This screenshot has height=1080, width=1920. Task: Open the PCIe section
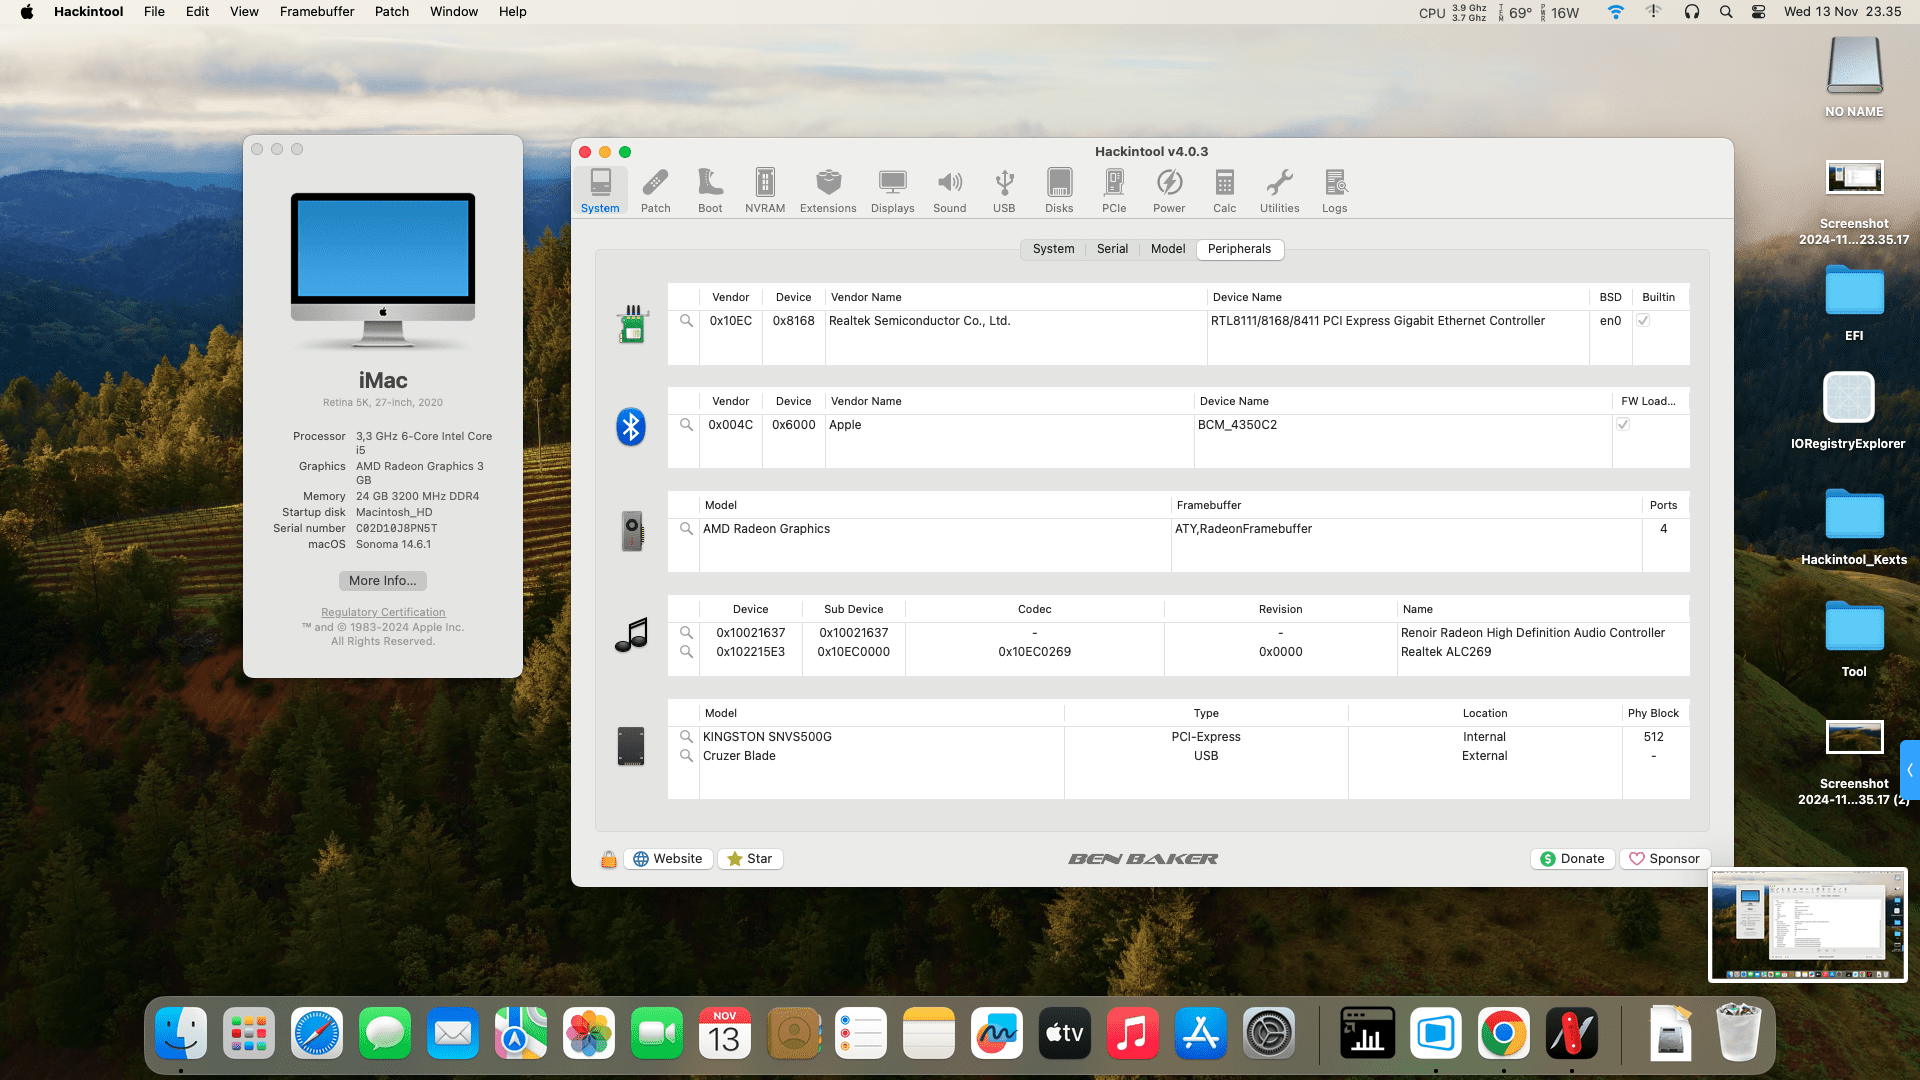pos(1113,189)
